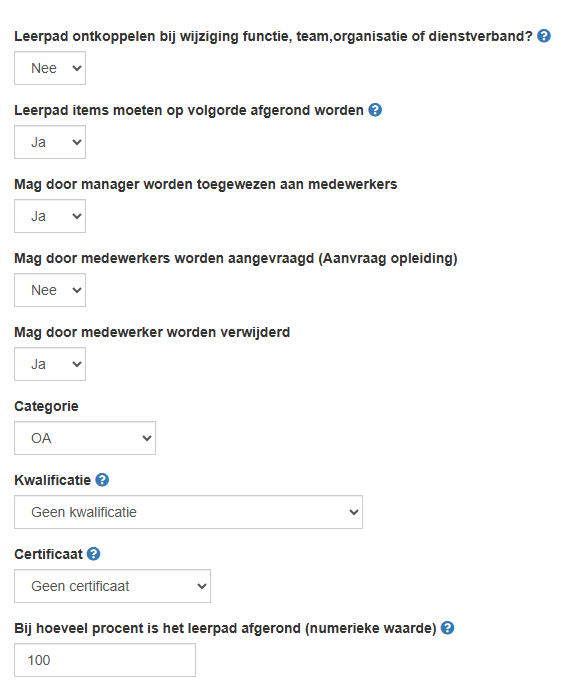Click label Mag door medewerker worden verwijderd
Image resolution: width=563 pixels, height=687 pixels.
click(152, 333)
